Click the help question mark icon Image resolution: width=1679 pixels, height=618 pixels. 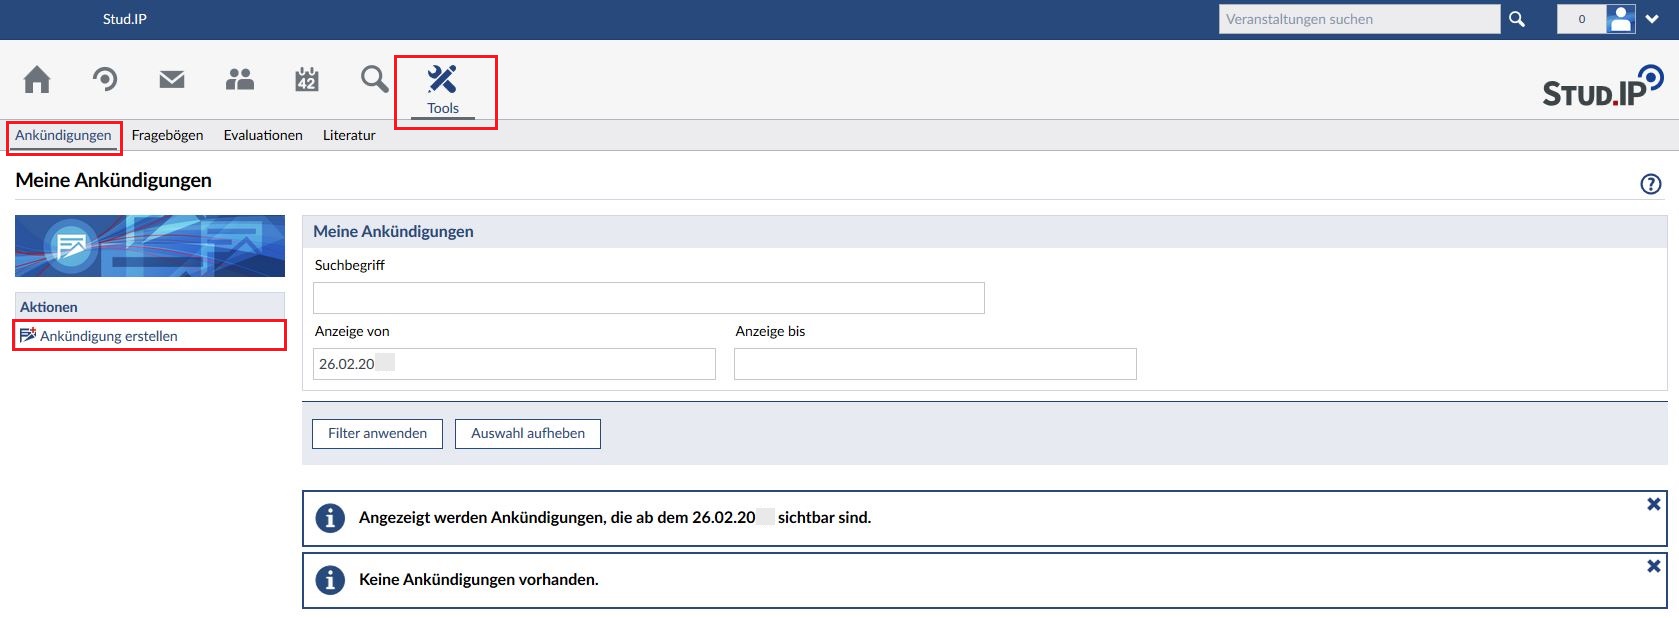click(1651, 184)
